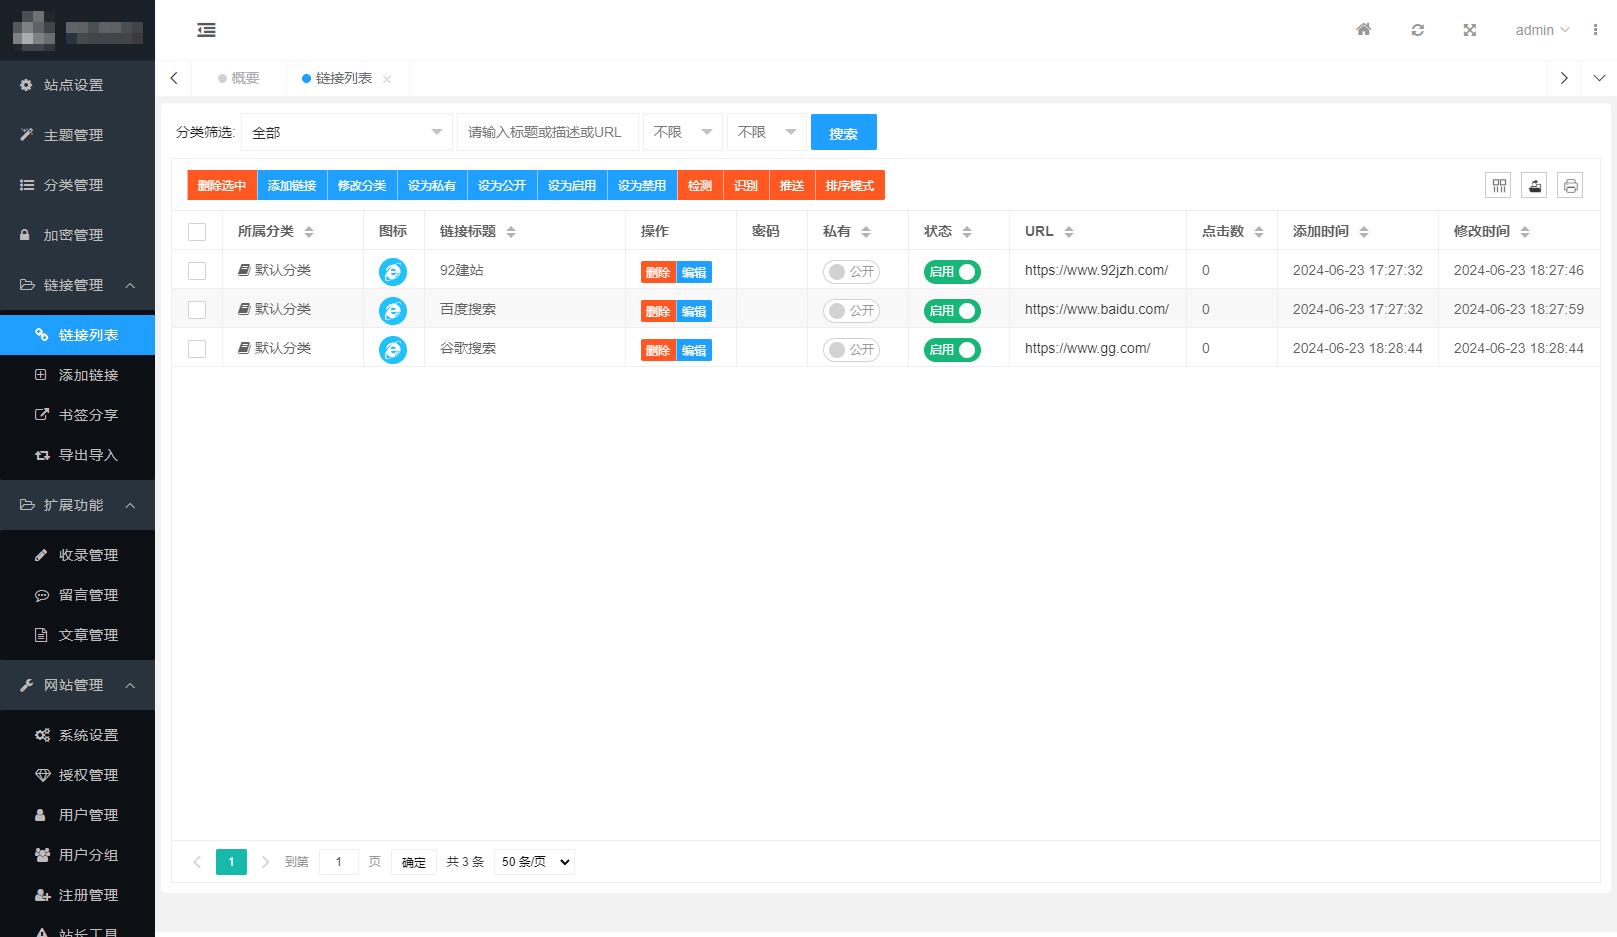Open the first 不限 filter dropdown
The width and height of the screenshot is (1617, 937).
(683, 132)
